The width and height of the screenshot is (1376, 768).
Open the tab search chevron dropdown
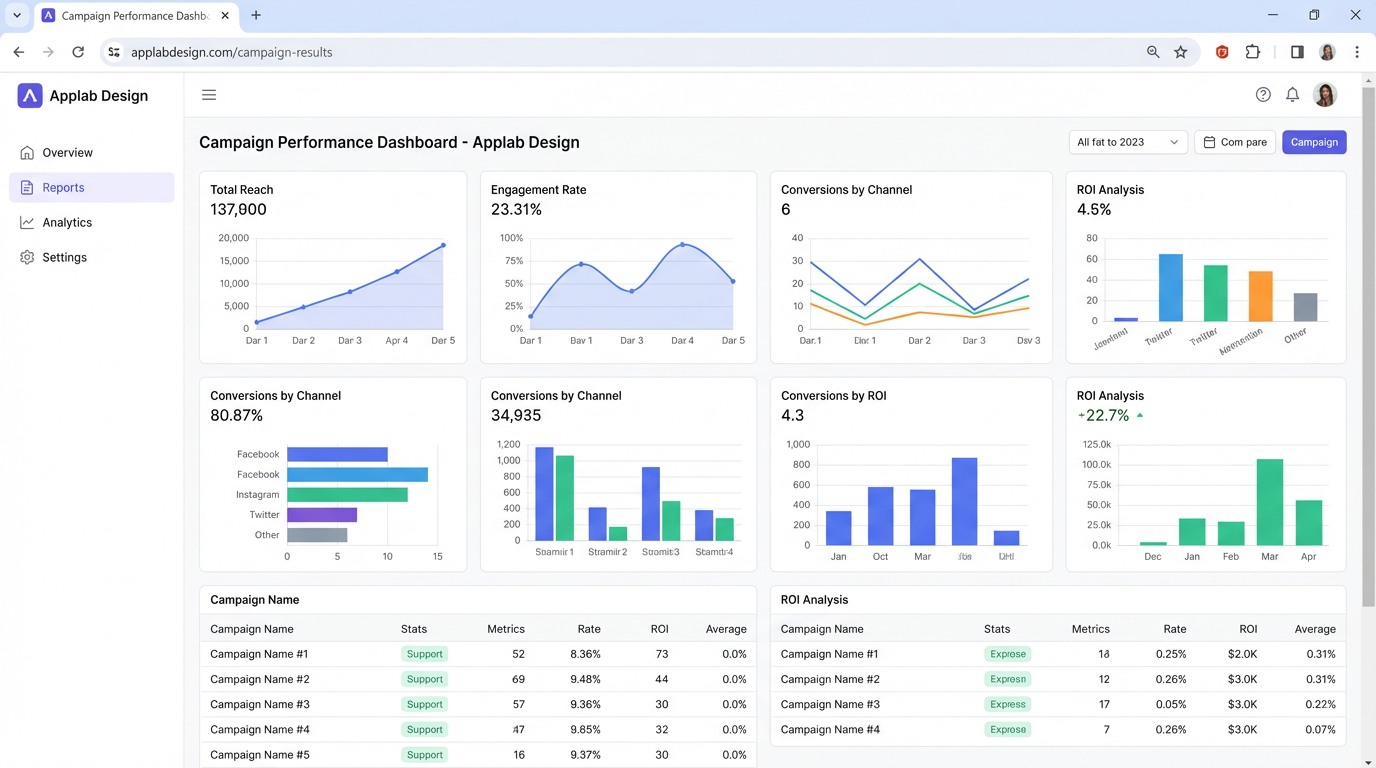(17, 16)
